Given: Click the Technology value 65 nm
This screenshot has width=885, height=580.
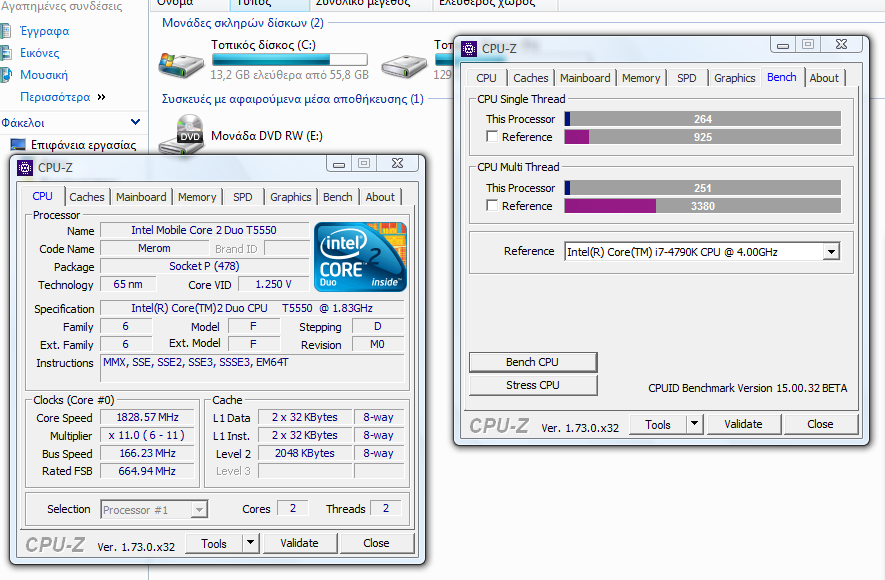Looking at the screenshot, I should coord(128,284).
